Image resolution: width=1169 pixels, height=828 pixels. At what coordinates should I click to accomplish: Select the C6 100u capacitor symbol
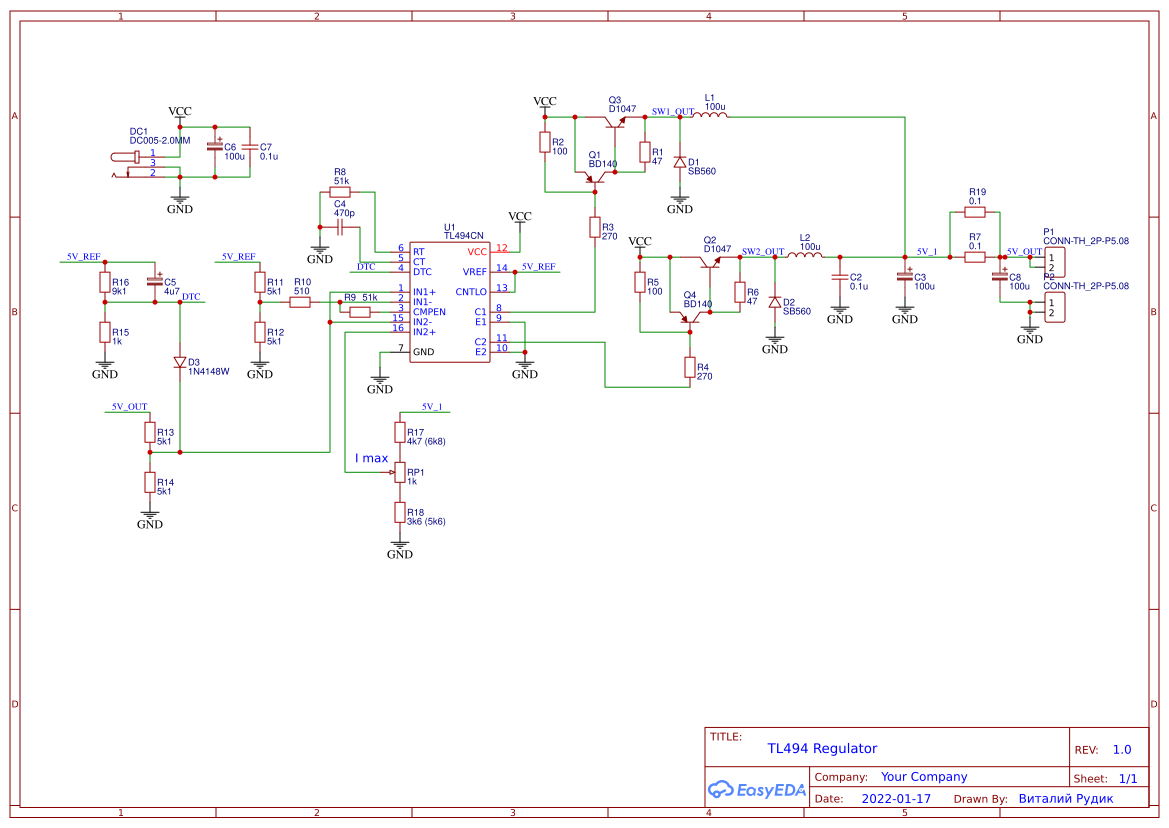[x=215, y=146]
